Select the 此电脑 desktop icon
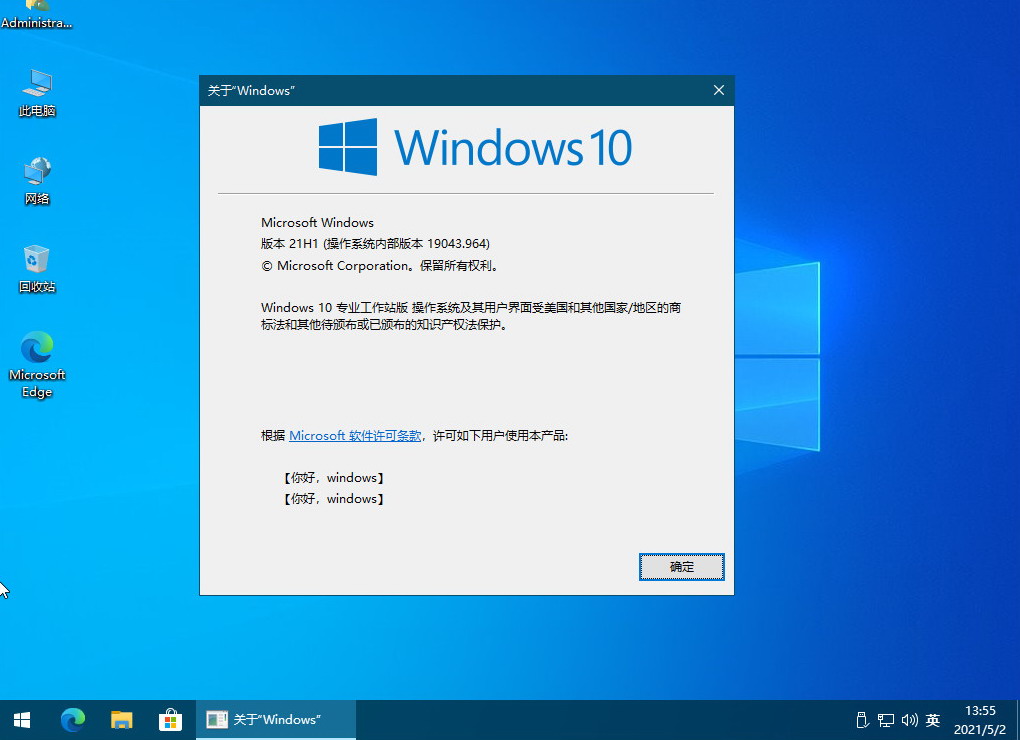Viewport: 1020px width, 740px height. click(37, 93)
